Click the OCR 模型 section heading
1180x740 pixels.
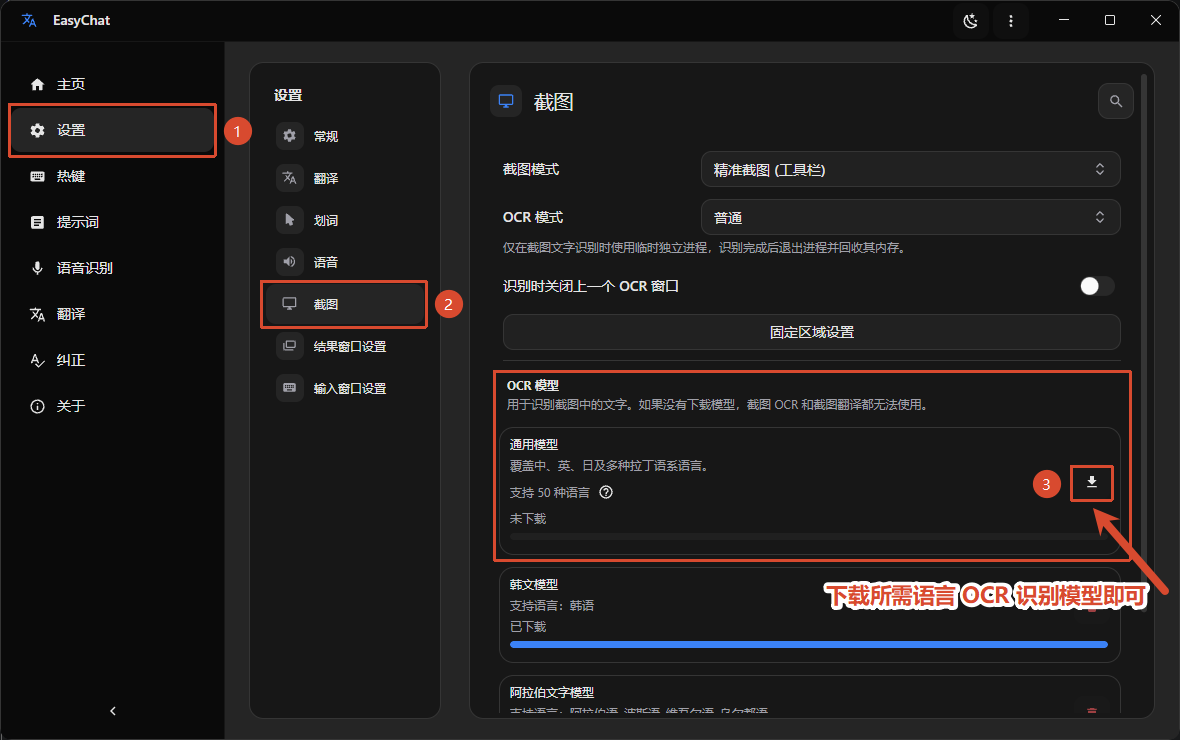tap(533, 385)
